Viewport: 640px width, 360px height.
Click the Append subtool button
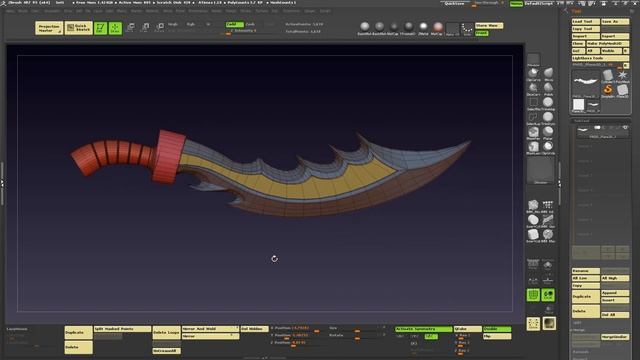tap(615, 293)
